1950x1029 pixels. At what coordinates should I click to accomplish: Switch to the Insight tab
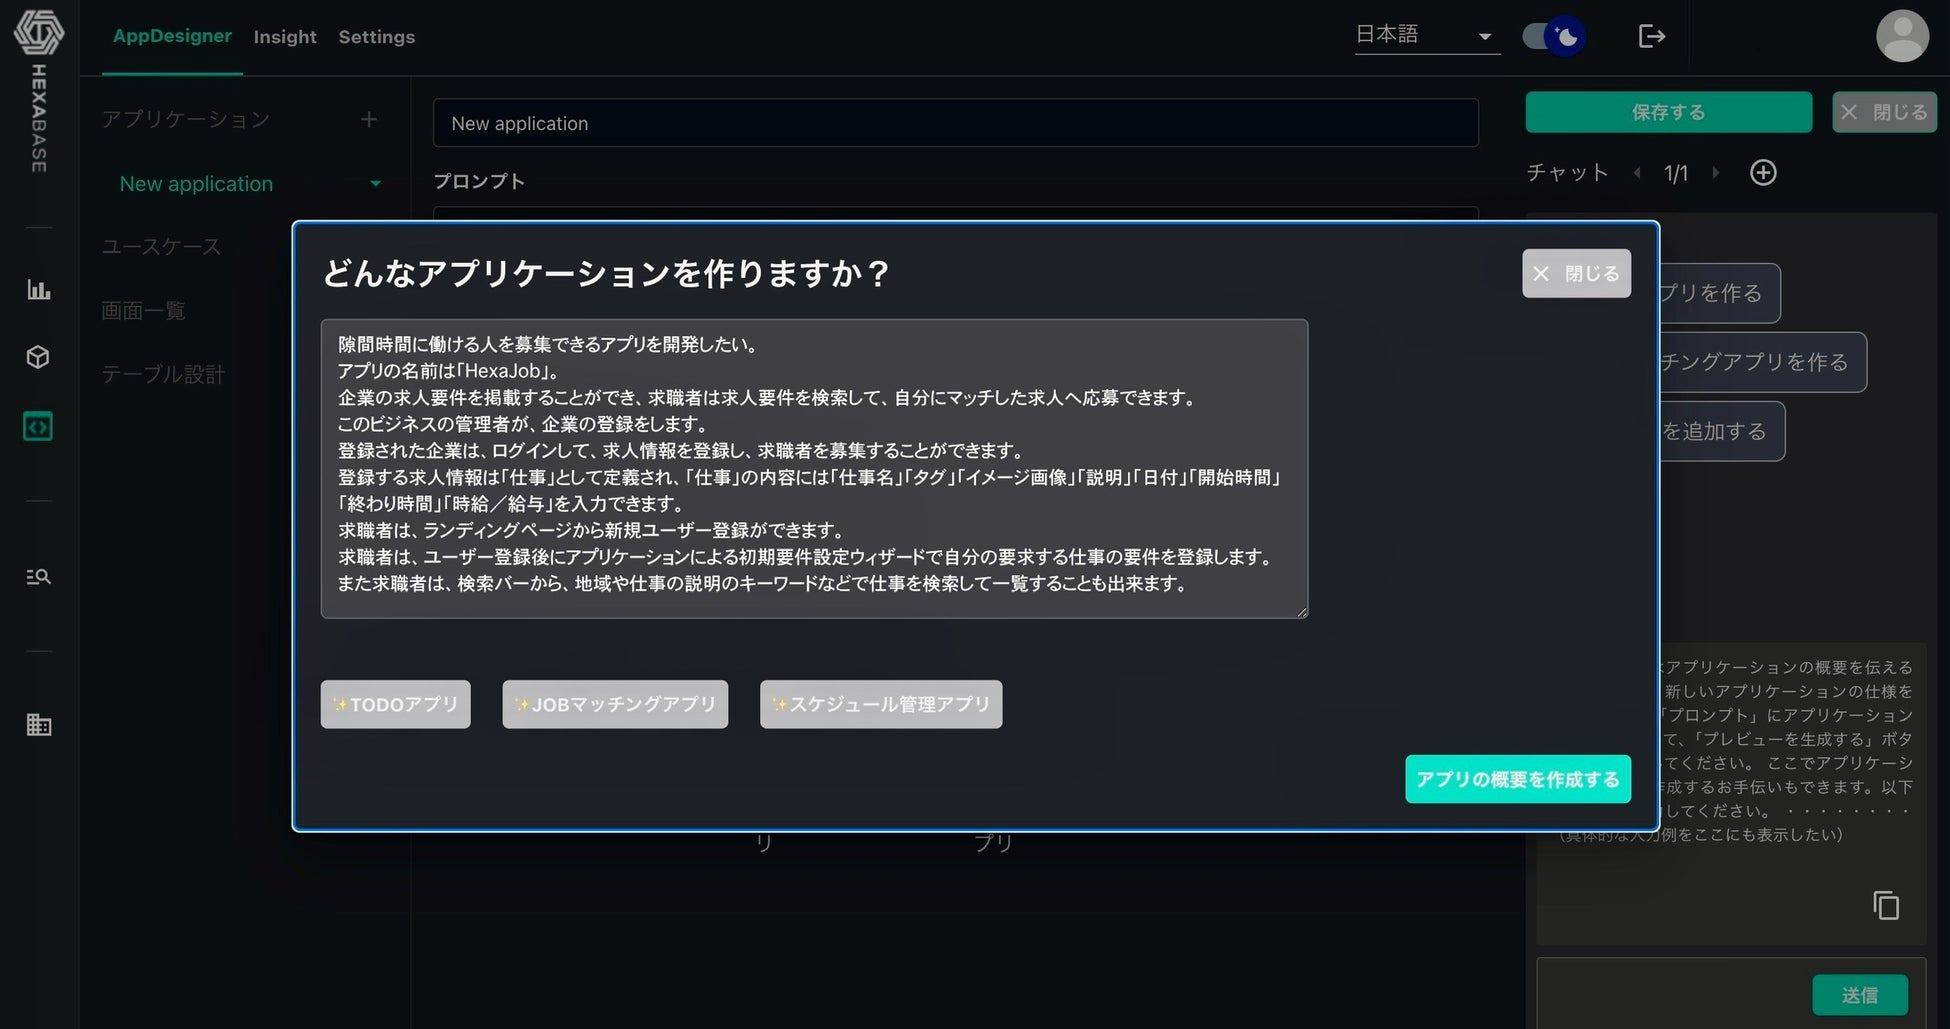[285, 37]
